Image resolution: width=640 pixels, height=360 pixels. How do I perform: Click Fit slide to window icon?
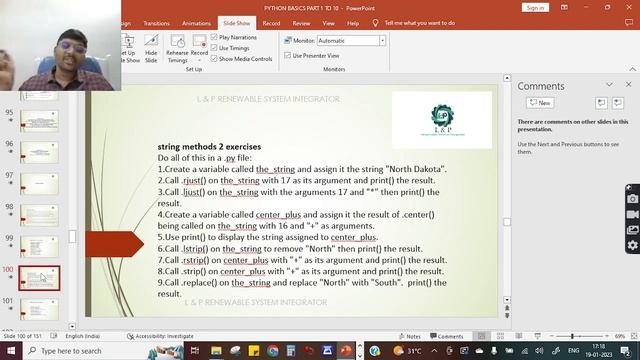pyautogui.click(x=634, y=336)
